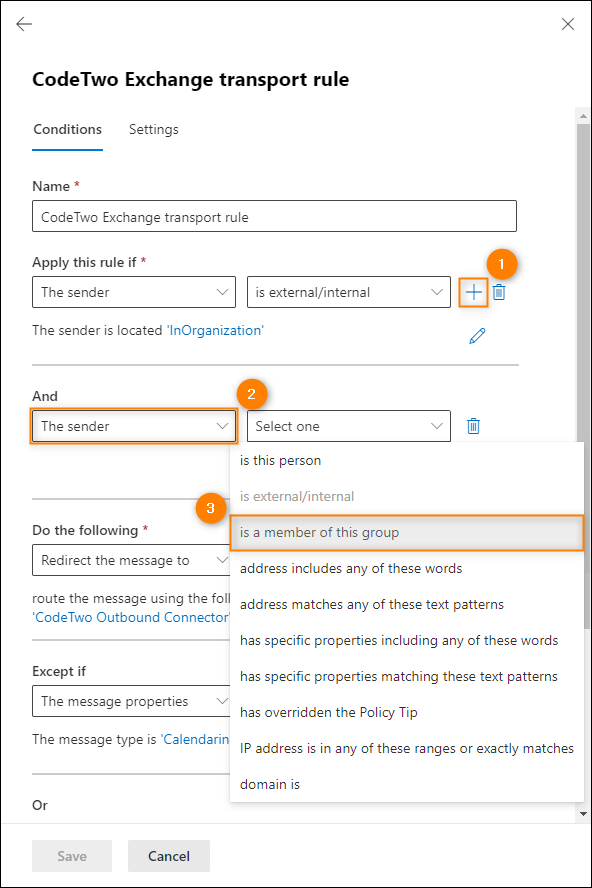The image size is (592, 888).
Task: Open the 'Redirect the message to' dropdown
Action: (x=131, y=560)
